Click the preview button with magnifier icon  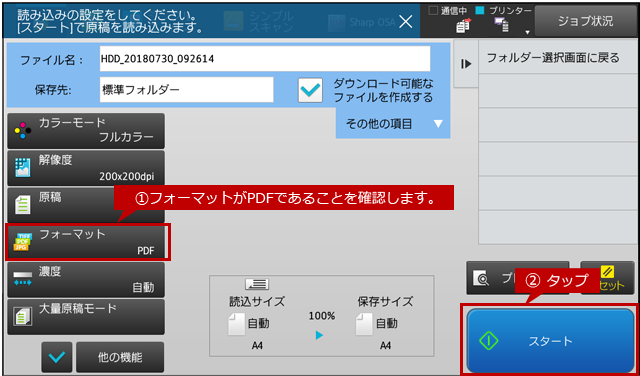click(518, 278)
